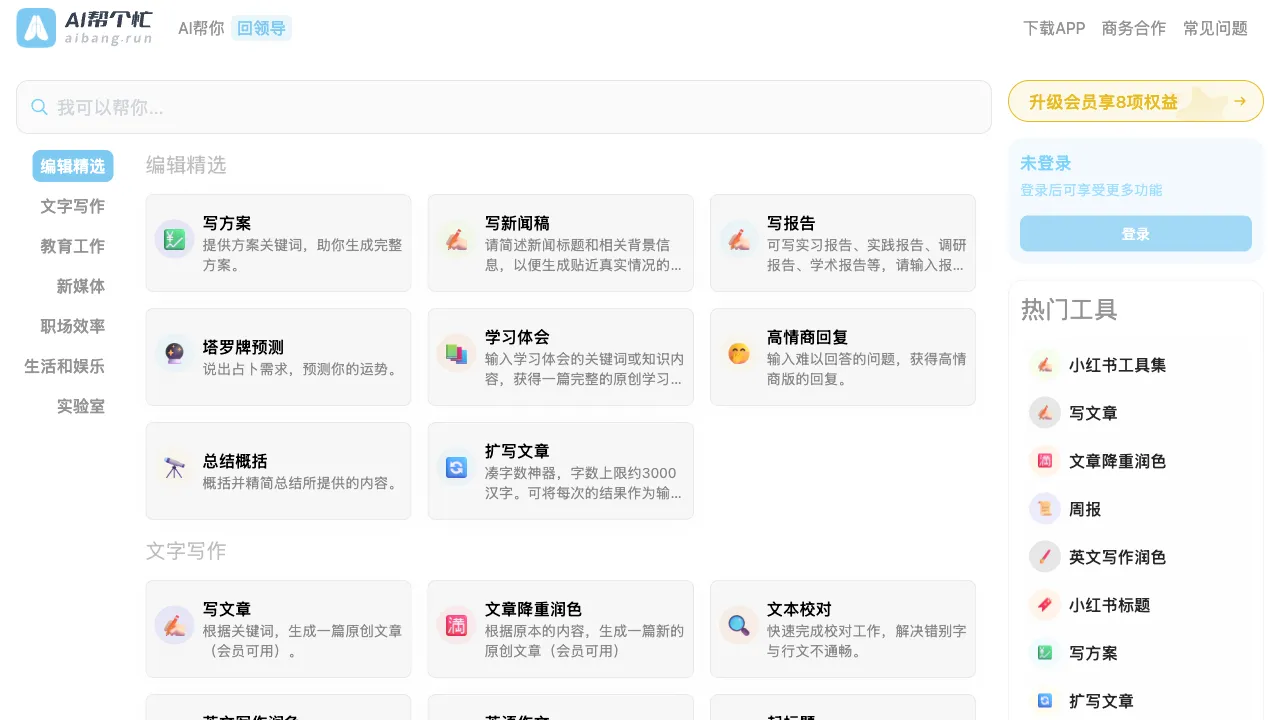
Task: Click the 文章降重润色 icon in hot tools
Action: pos(1045,461)
